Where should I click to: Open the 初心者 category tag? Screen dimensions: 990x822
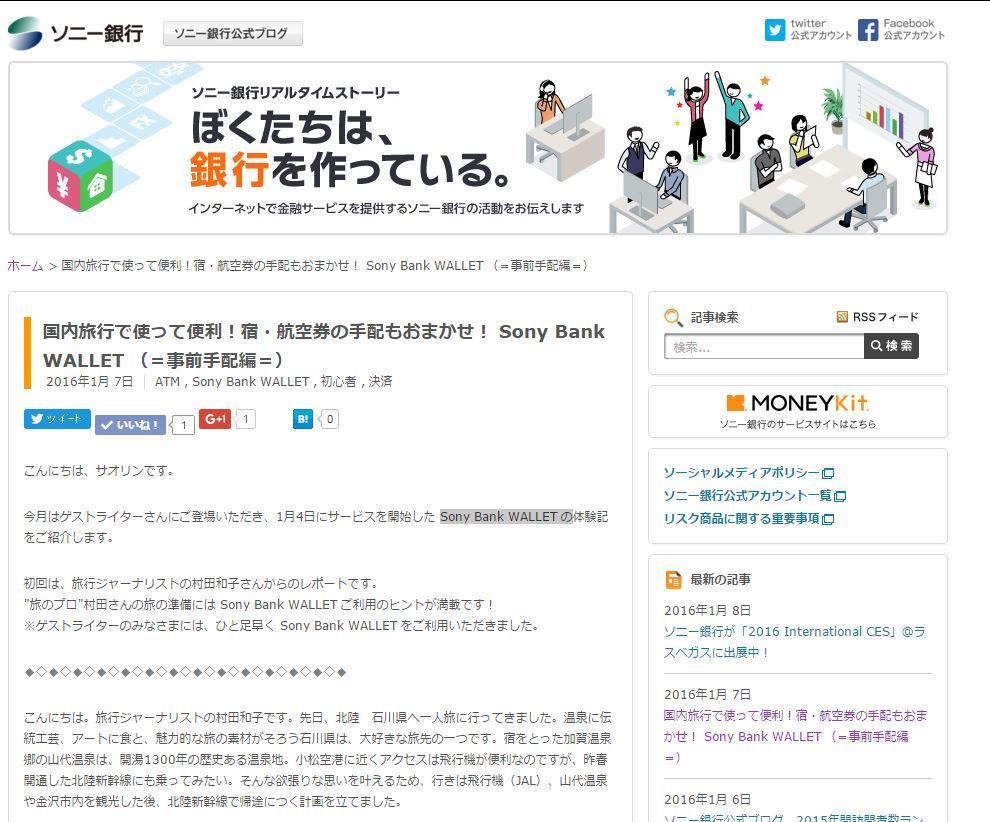[338, 381]
